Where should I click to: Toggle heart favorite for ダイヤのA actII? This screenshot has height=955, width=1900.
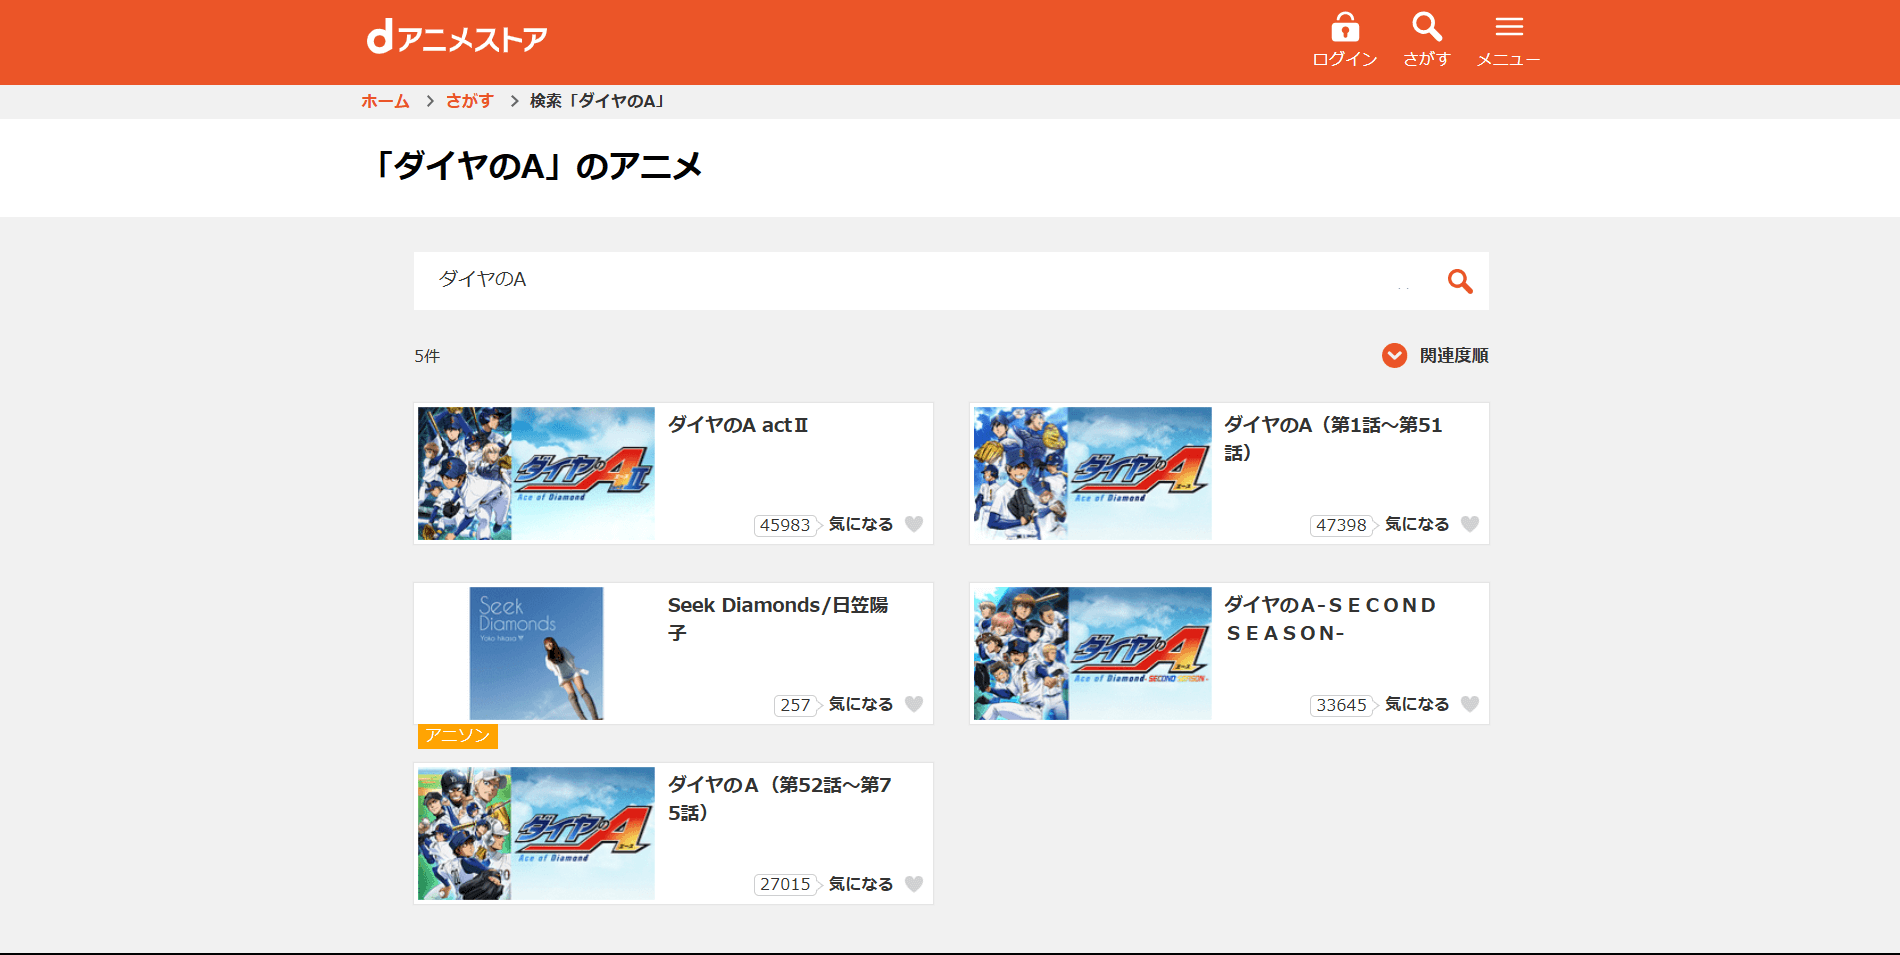click(914, 524)
